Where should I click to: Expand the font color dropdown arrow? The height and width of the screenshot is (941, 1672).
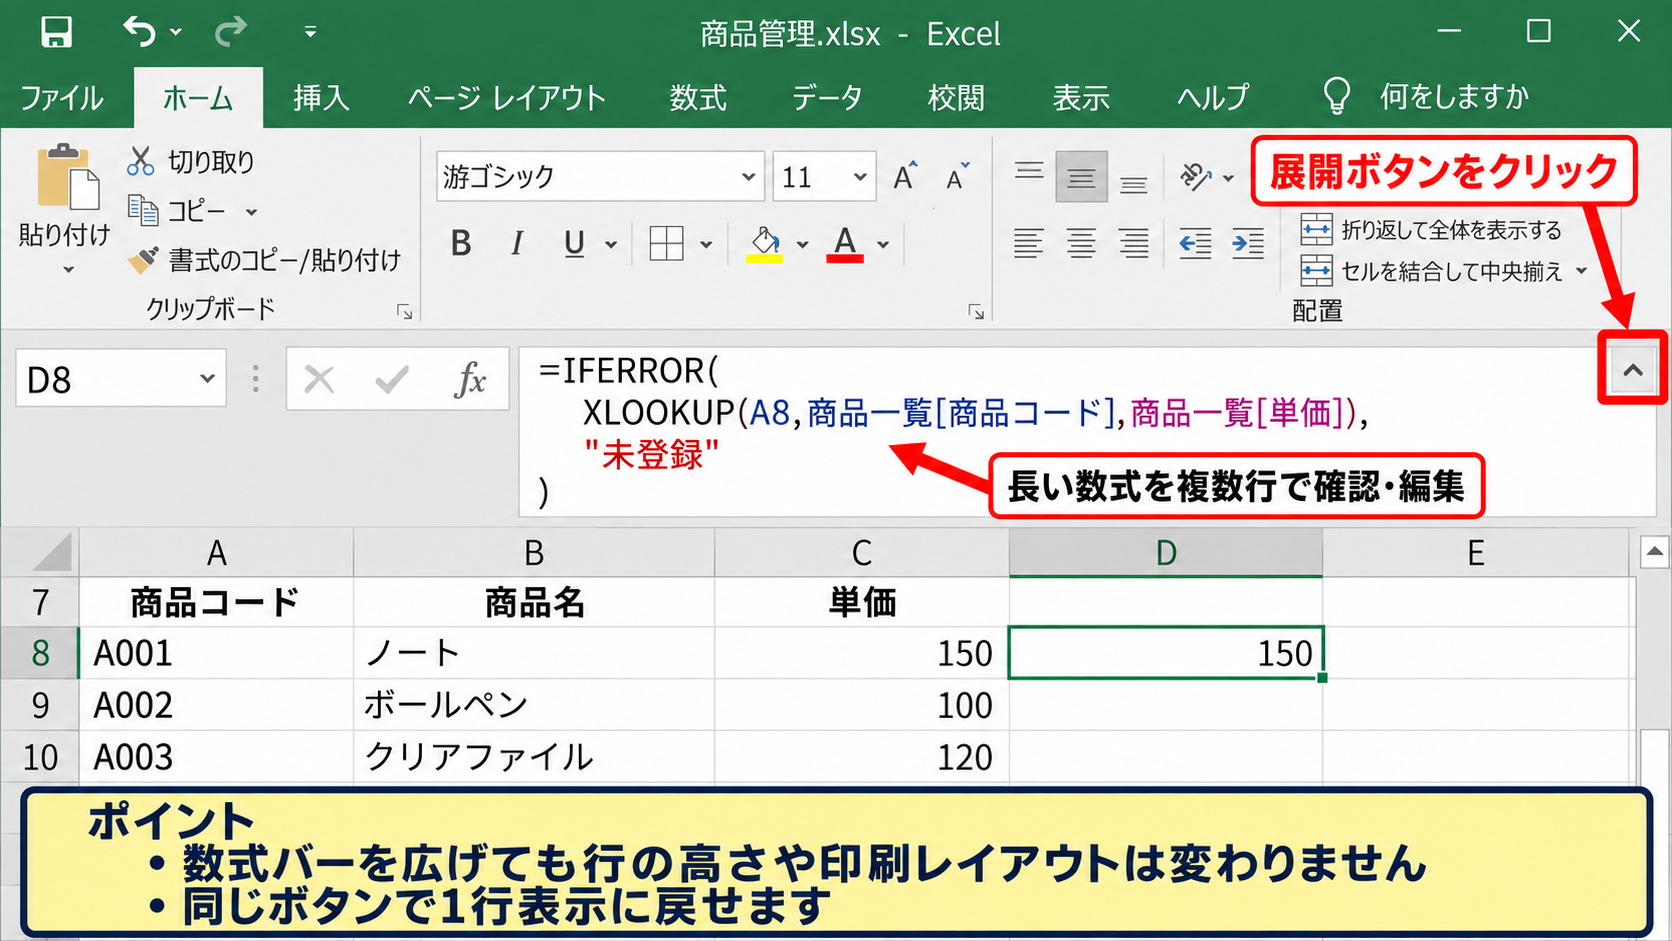[x=883, y=244]
